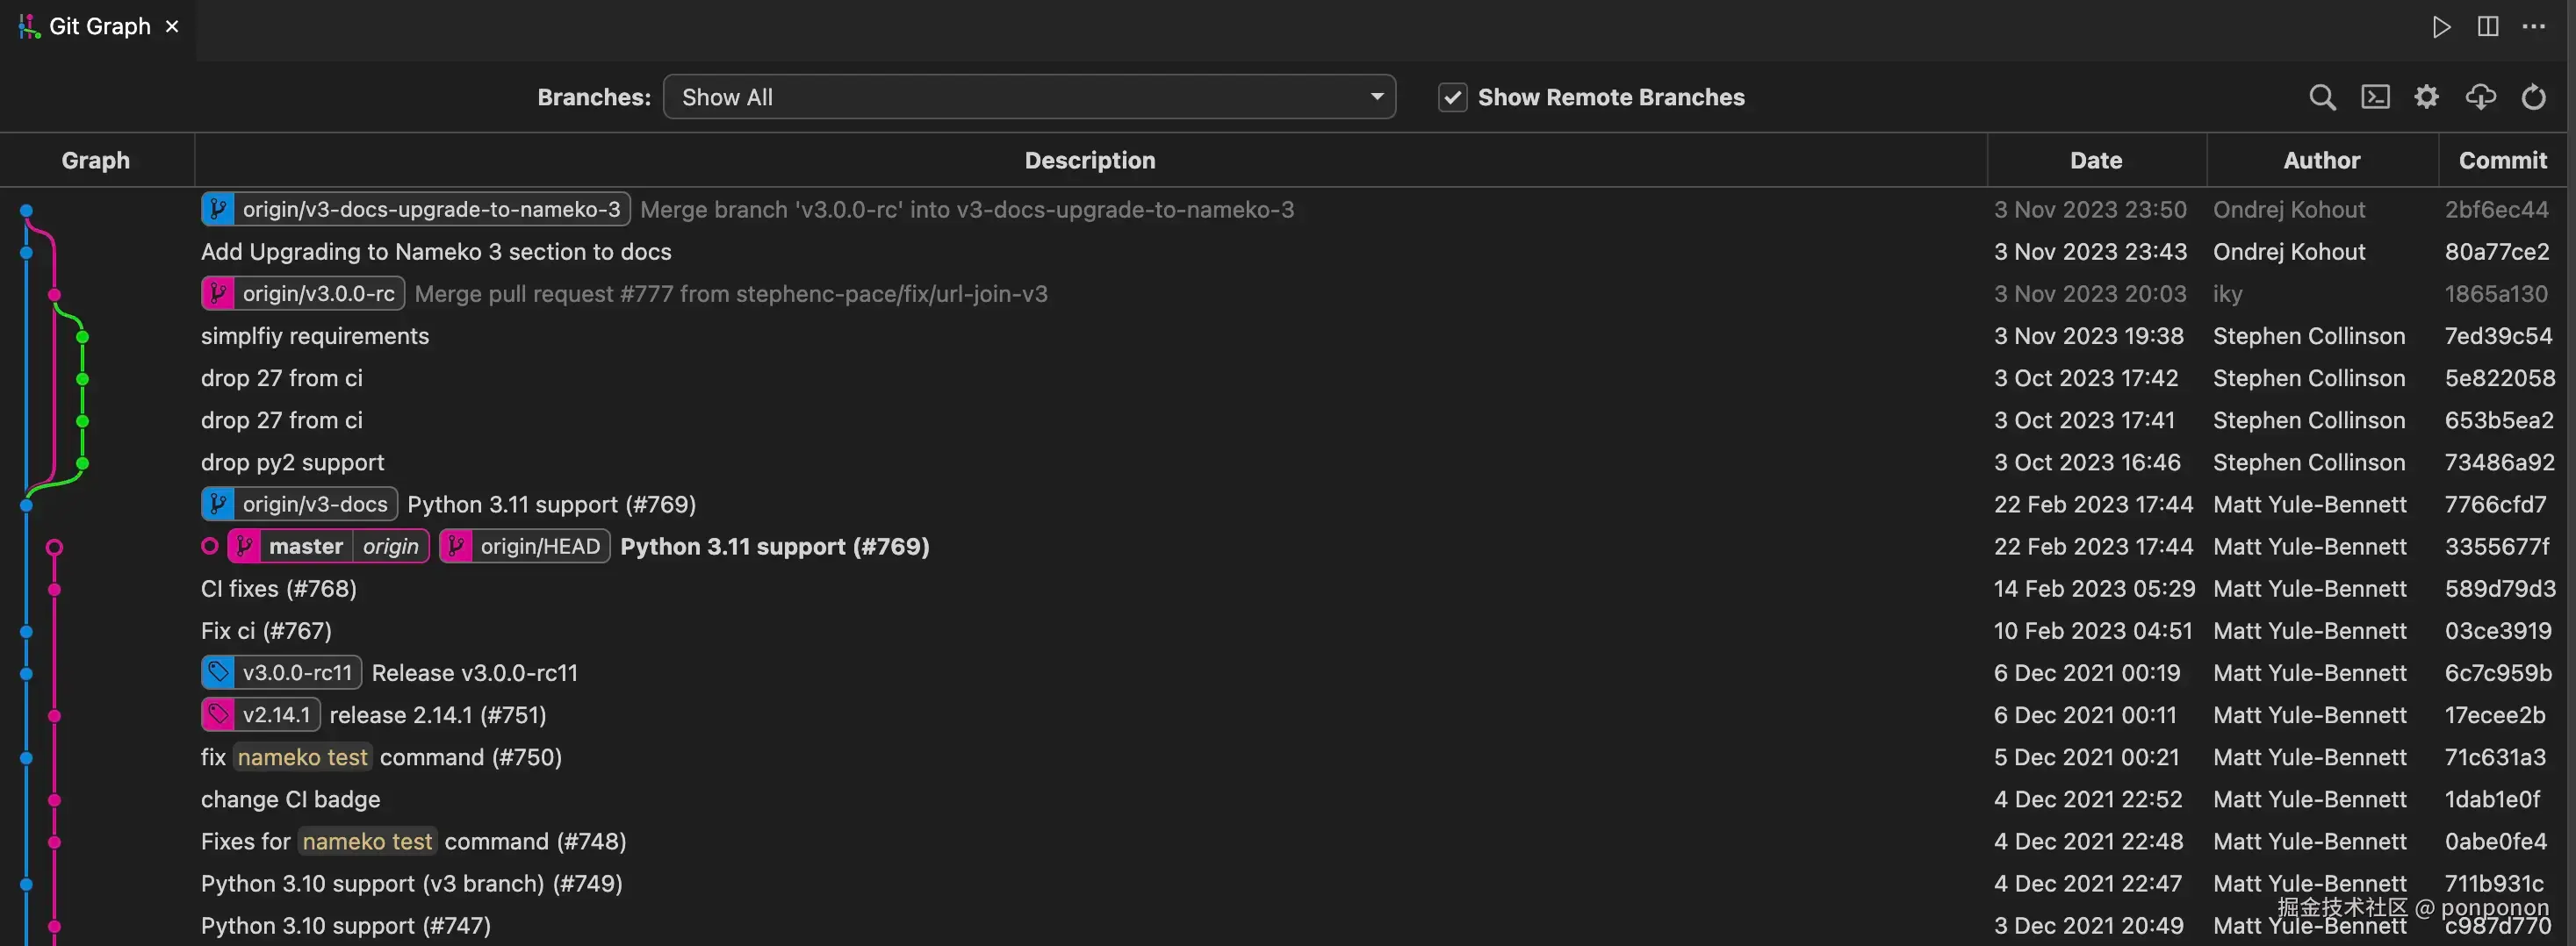Open the Branches Show All dropdown
Viewport: 2576px width, 946px height.
pyautogui.click(x=1029, y=97)
